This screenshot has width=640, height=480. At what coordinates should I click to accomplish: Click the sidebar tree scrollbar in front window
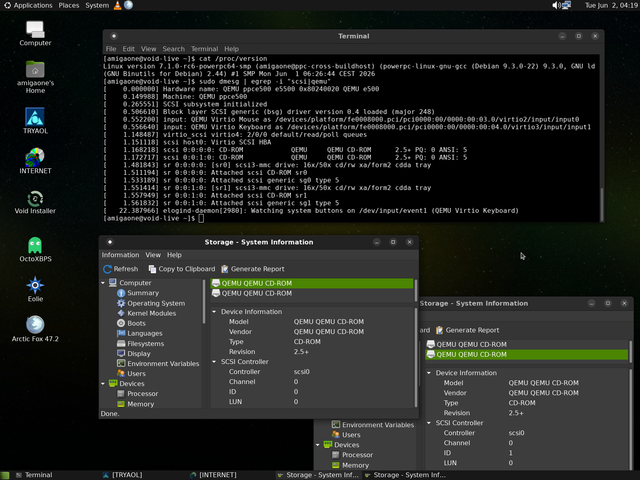204,302
